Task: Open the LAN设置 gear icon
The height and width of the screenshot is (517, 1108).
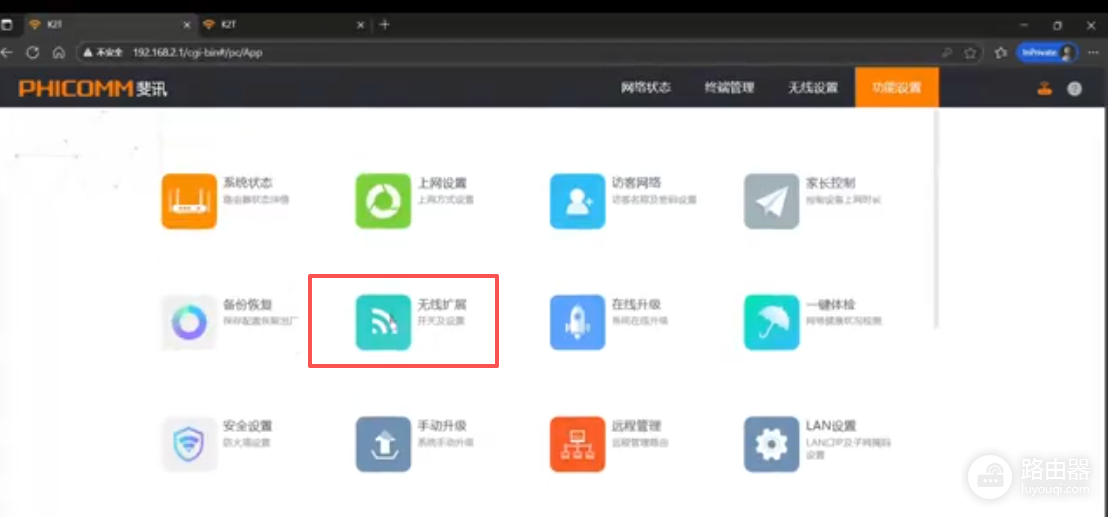Action: [772, 444]
